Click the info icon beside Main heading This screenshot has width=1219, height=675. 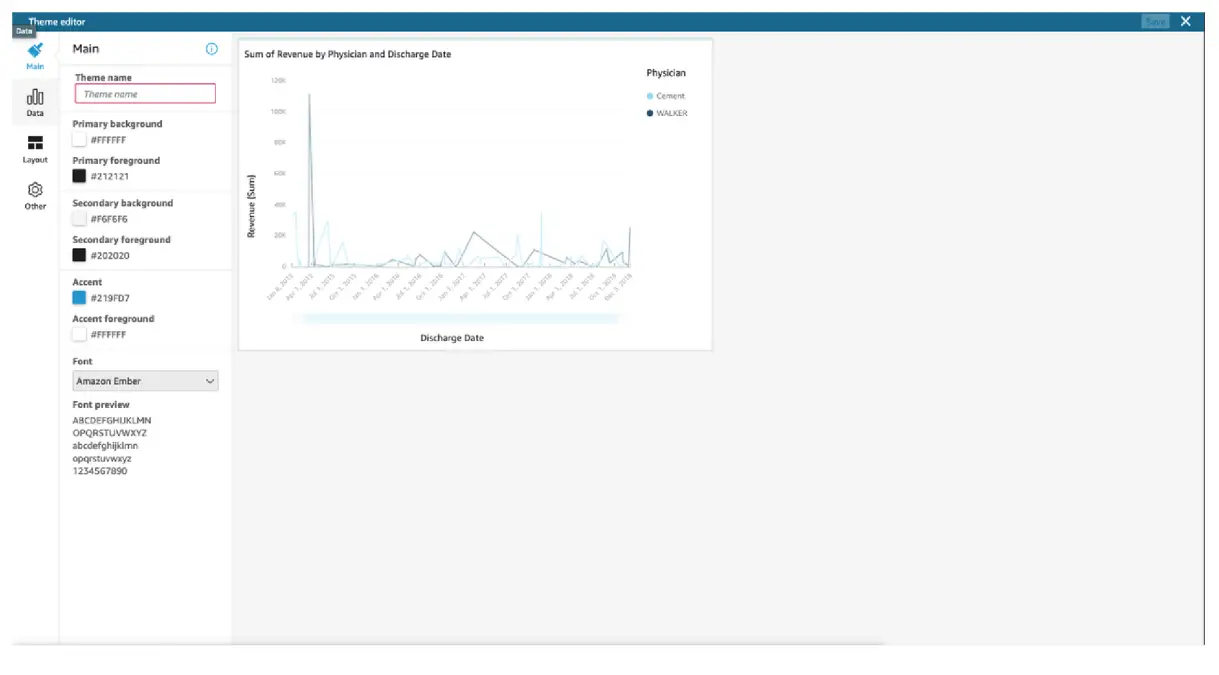pyautogui.click(x=211, y=48)
